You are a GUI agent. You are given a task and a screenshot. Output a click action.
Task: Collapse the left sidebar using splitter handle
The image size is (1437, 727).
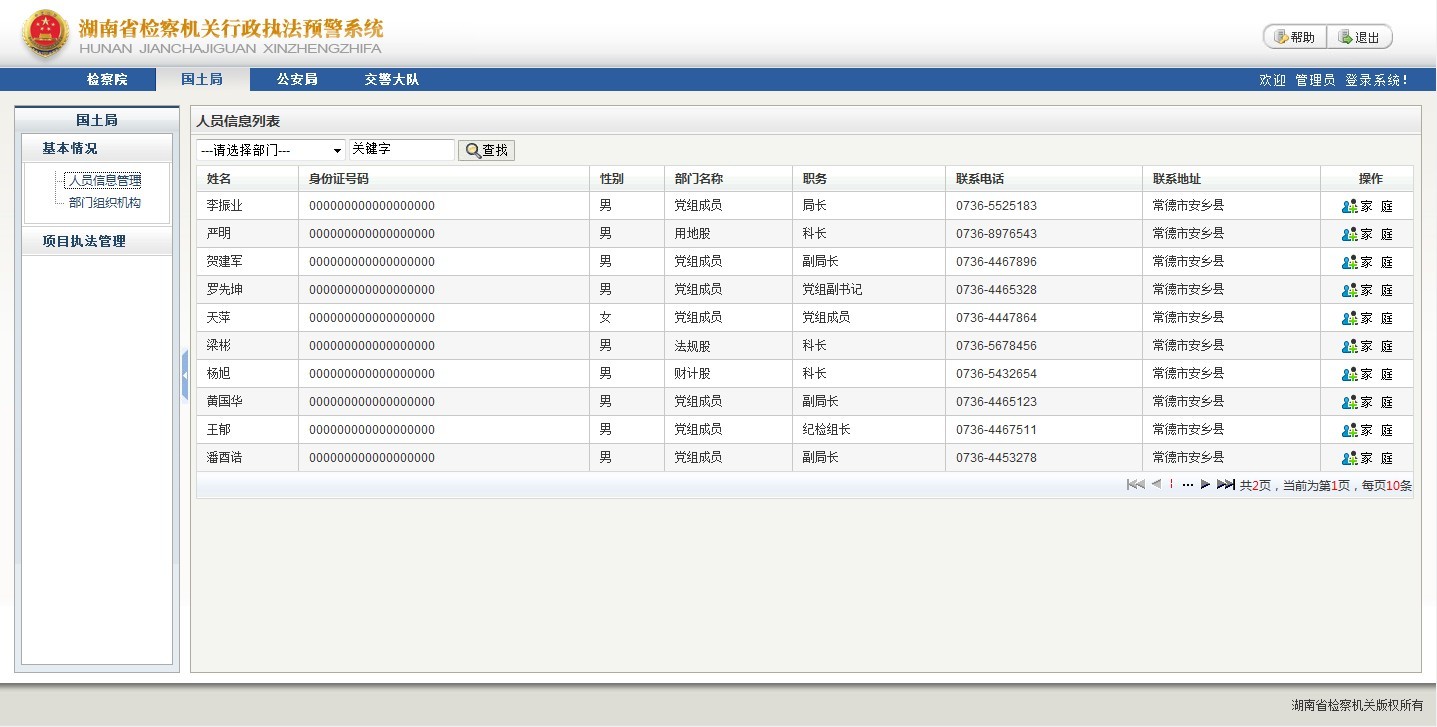click(185, 375)
